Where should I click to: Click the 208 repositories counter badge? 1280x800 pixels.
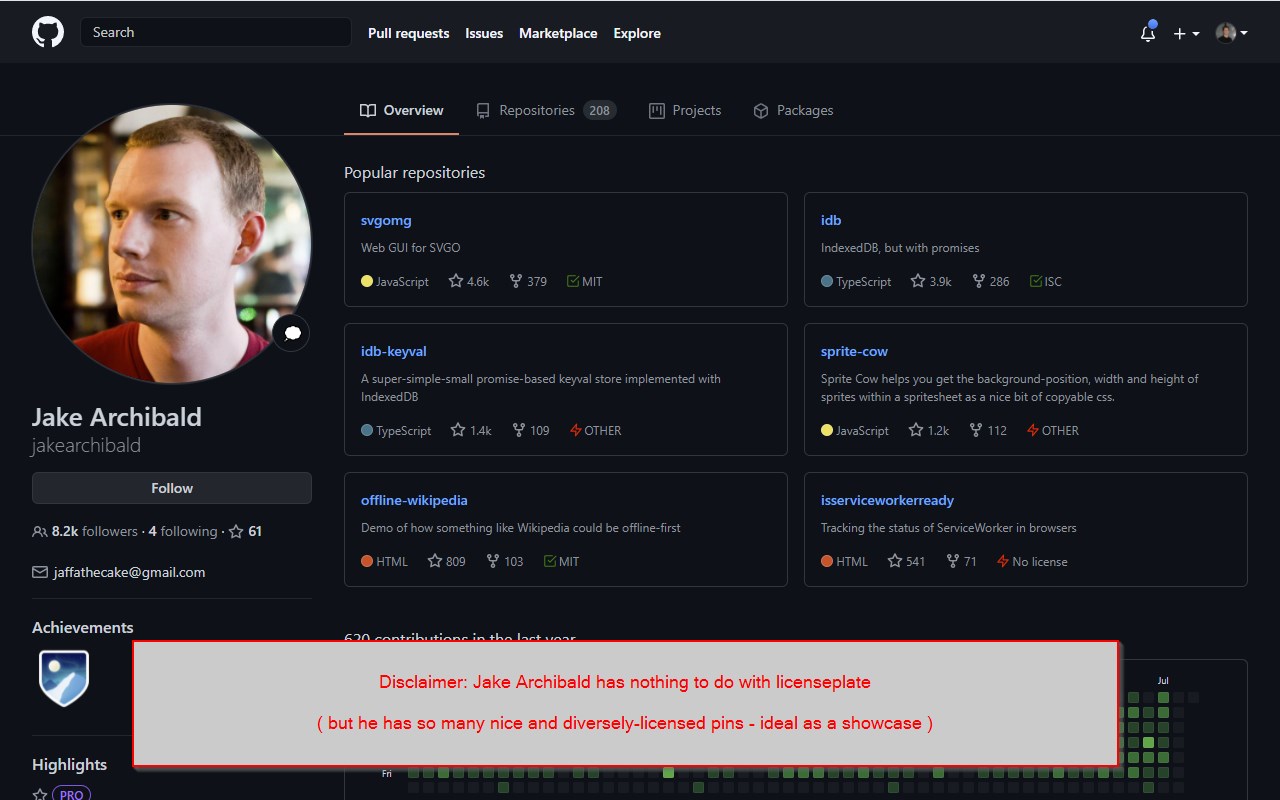[600, 111]
